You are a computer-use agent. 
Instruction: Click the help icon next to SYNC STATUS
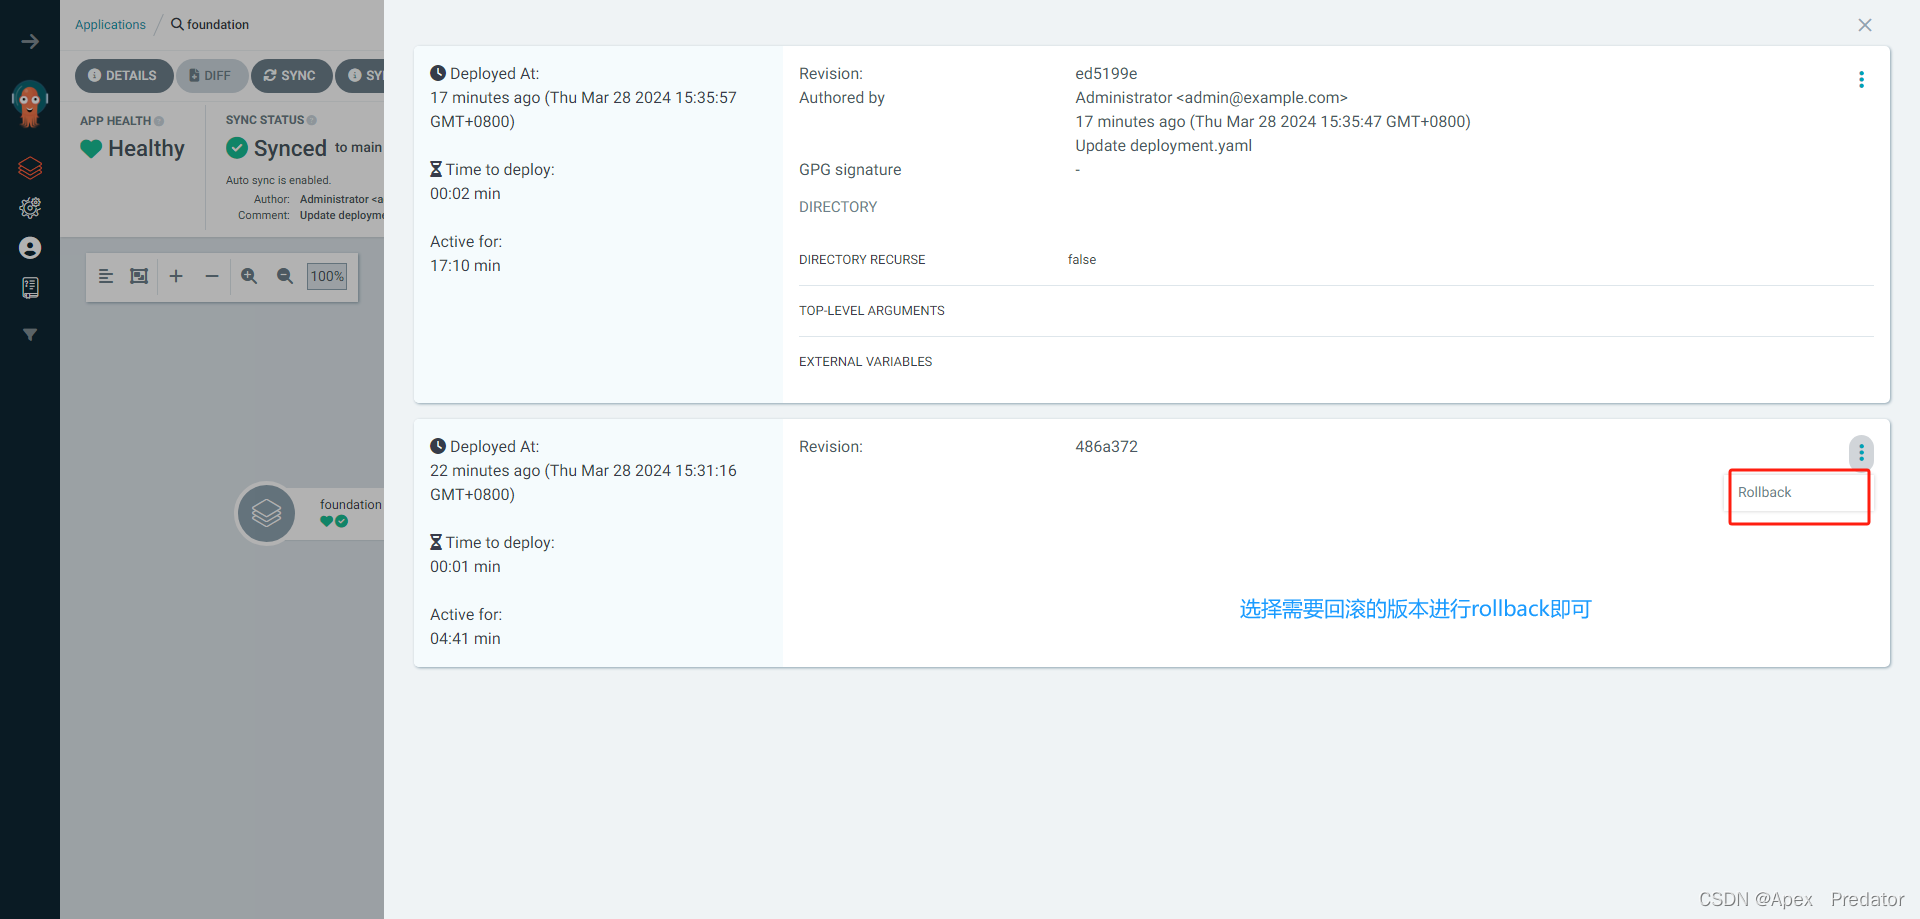coord(312,120)
